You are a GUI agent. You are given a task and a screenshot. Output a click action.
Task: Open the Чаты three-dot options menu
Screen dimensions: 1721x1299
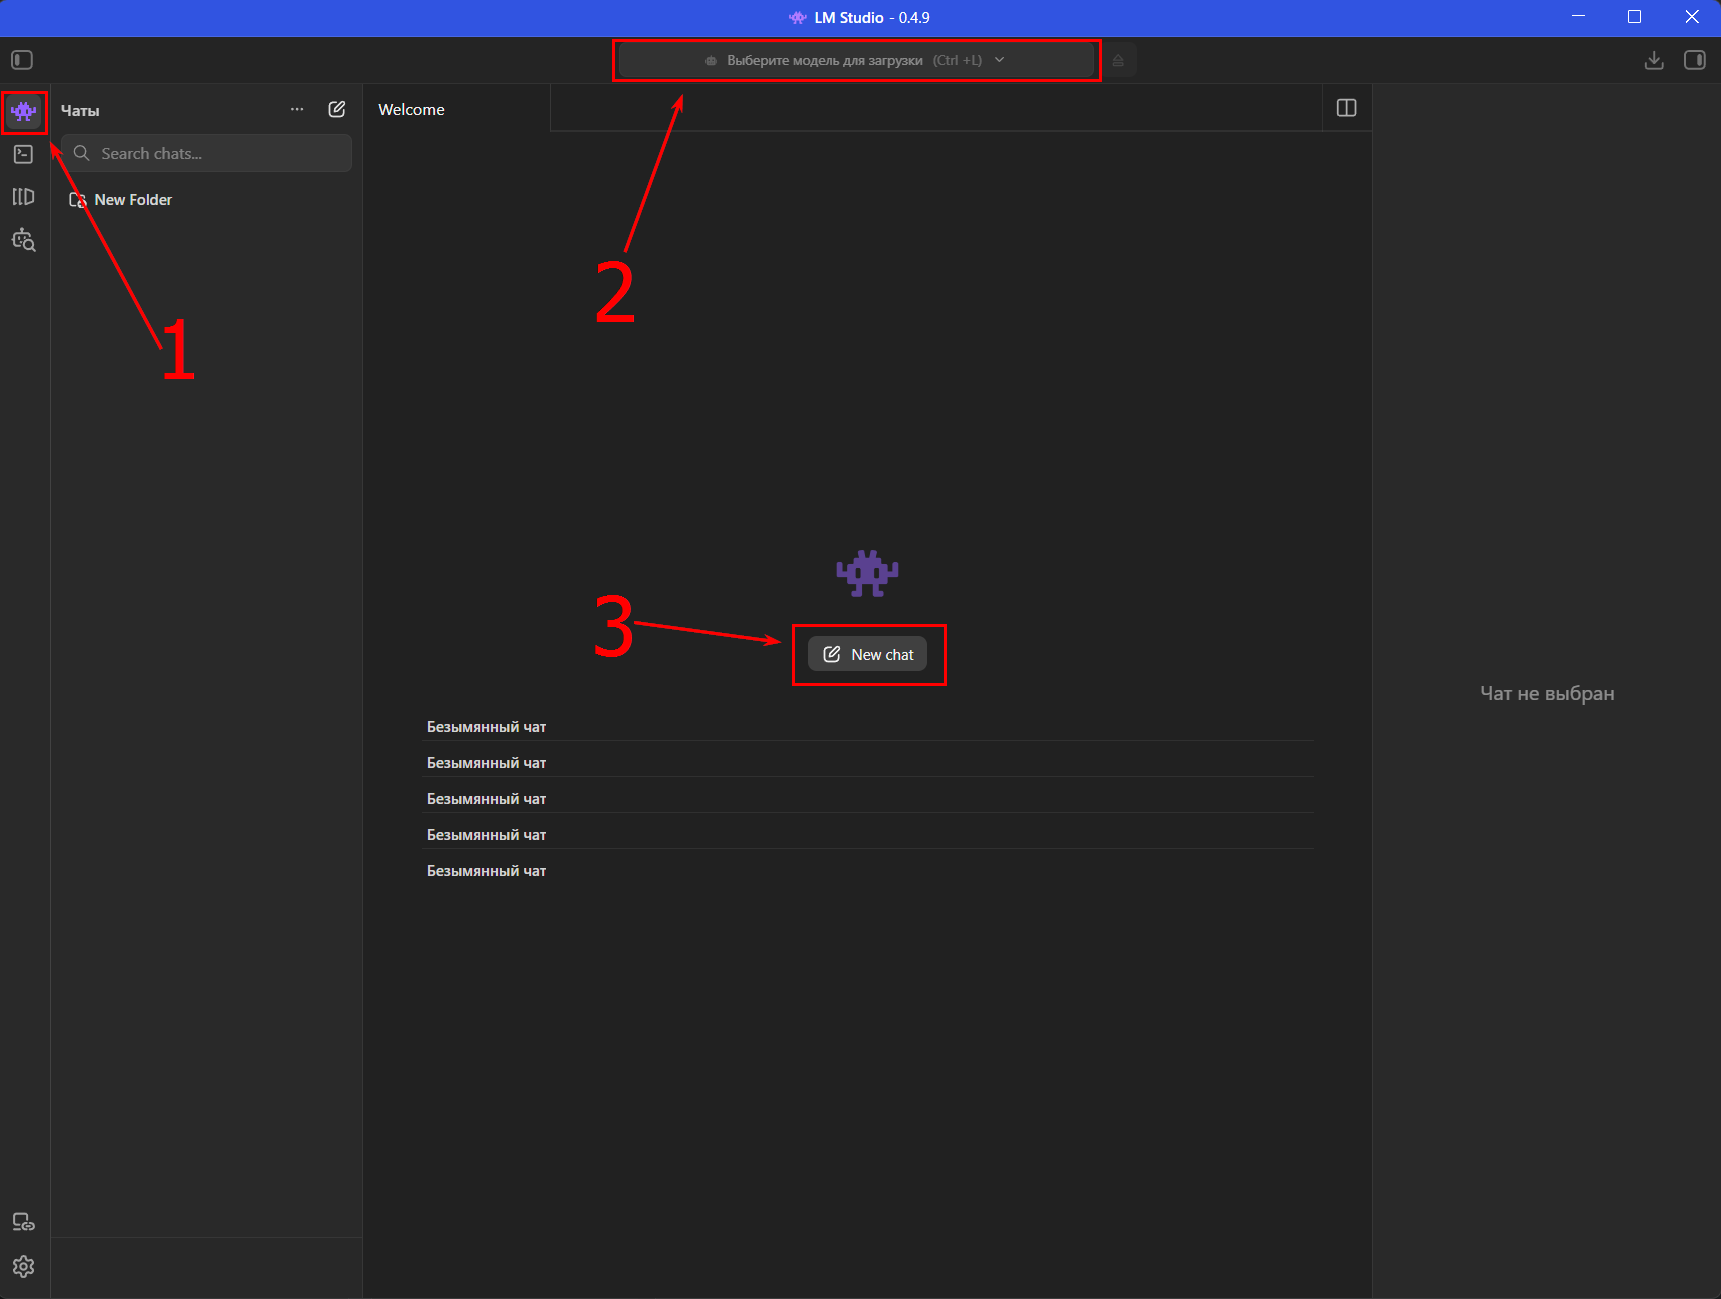[x=297, y=109]
